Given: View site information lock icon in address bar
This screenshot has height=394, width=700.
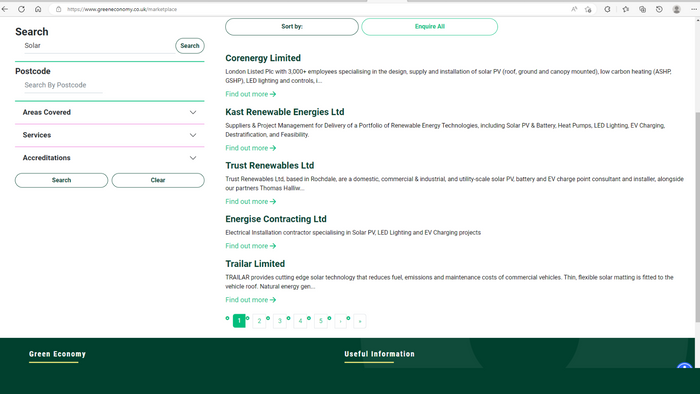Looking at the screenshot, I should [x=58, y=9].
